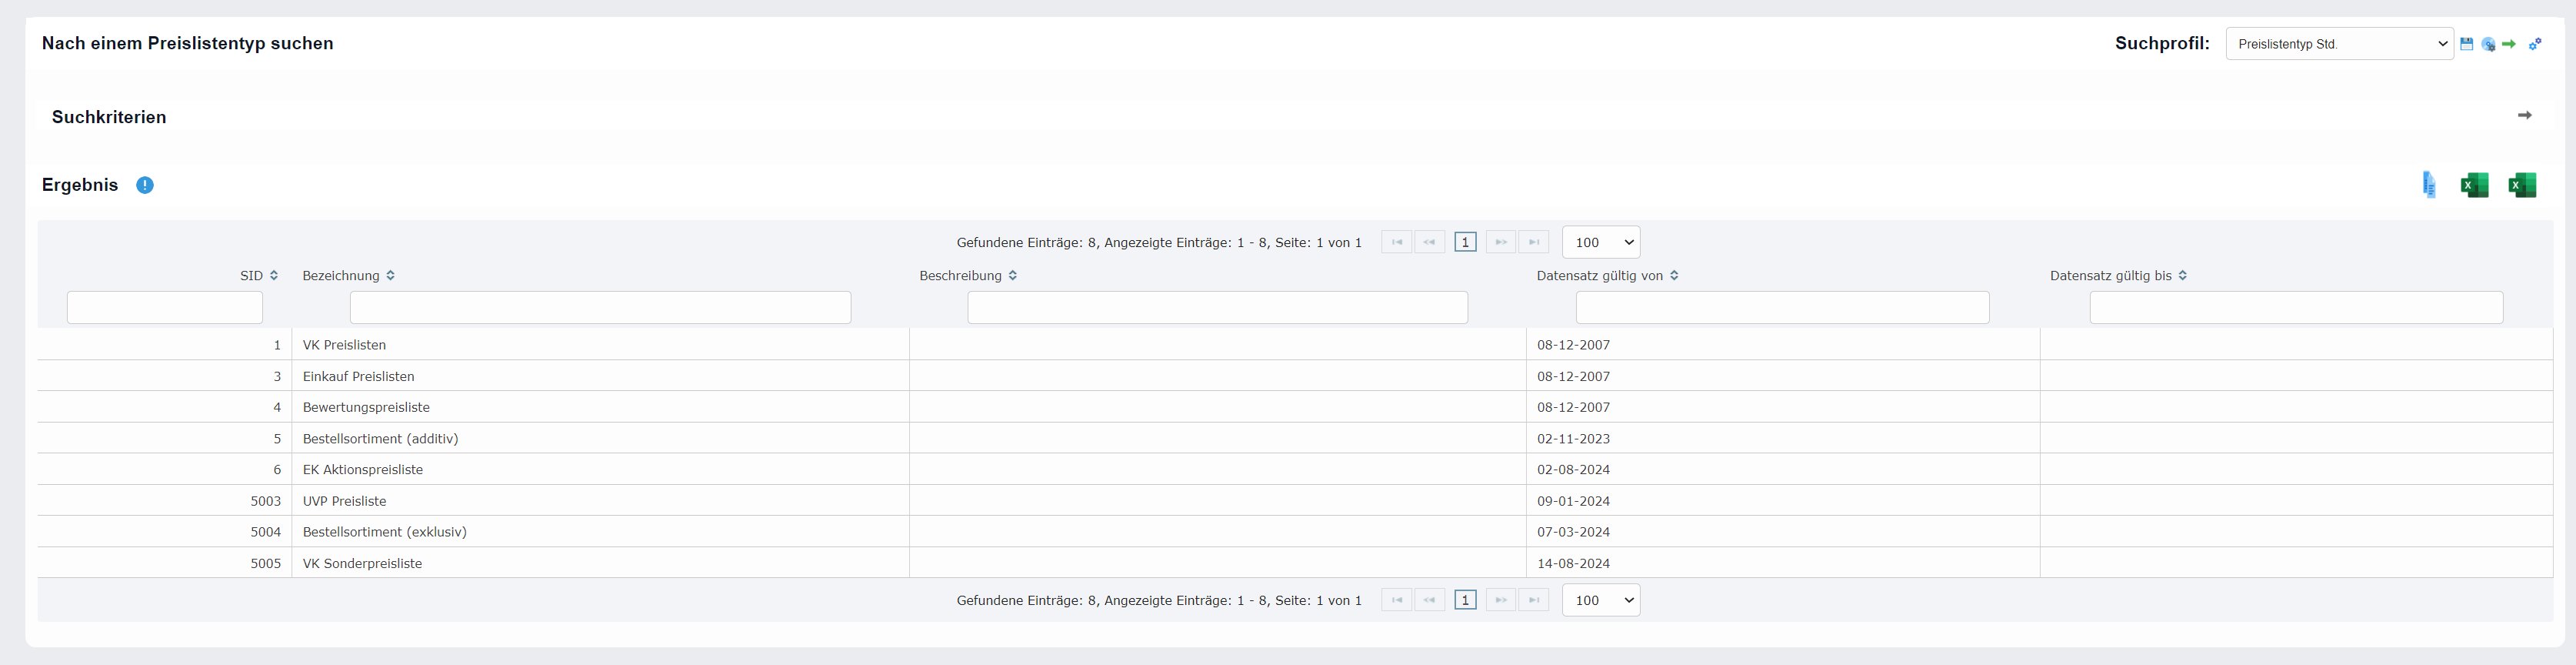Screen dimensions: 2576x665
Task: Open the blue double-gear settings icon
Action: point(2535,44)
